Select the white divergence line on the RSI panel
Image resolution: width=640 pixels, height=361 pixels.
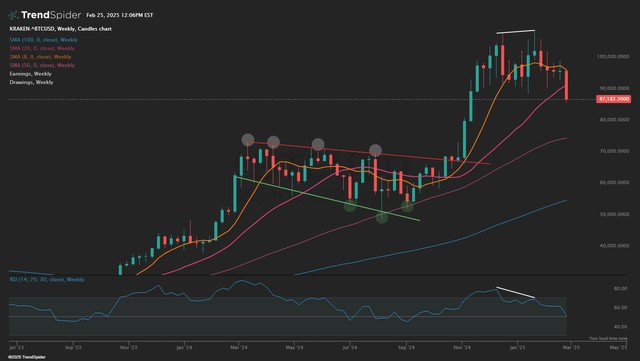(x=516, y=293)
